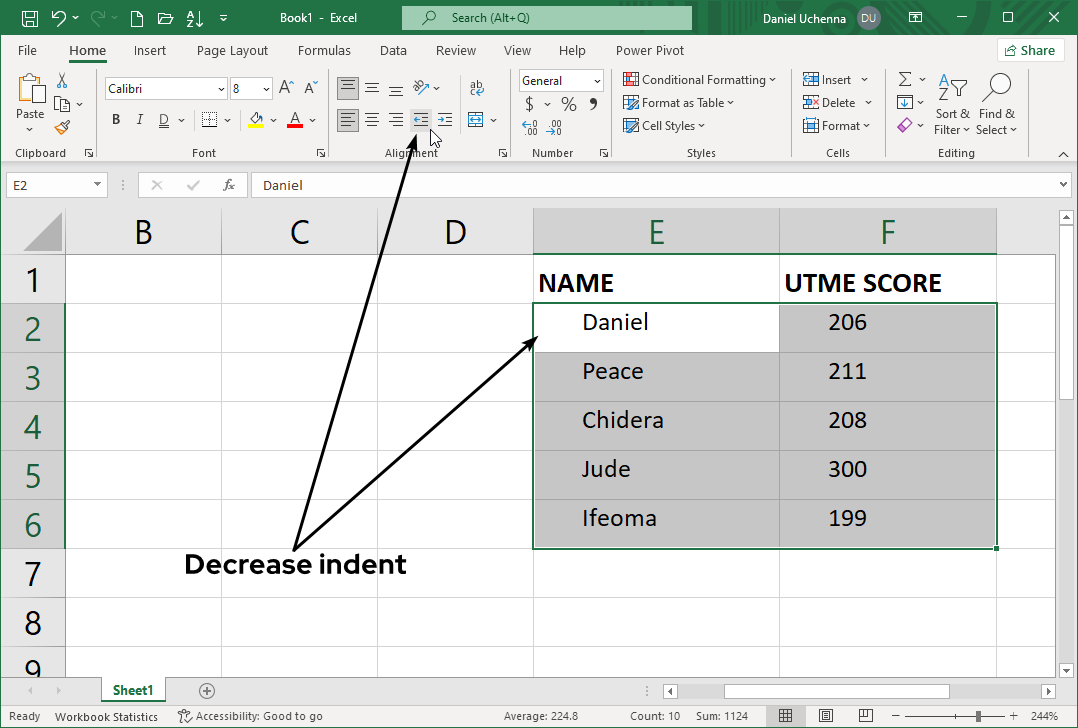
Task: Open Conditional Formatting options
Action: (699, 79)
